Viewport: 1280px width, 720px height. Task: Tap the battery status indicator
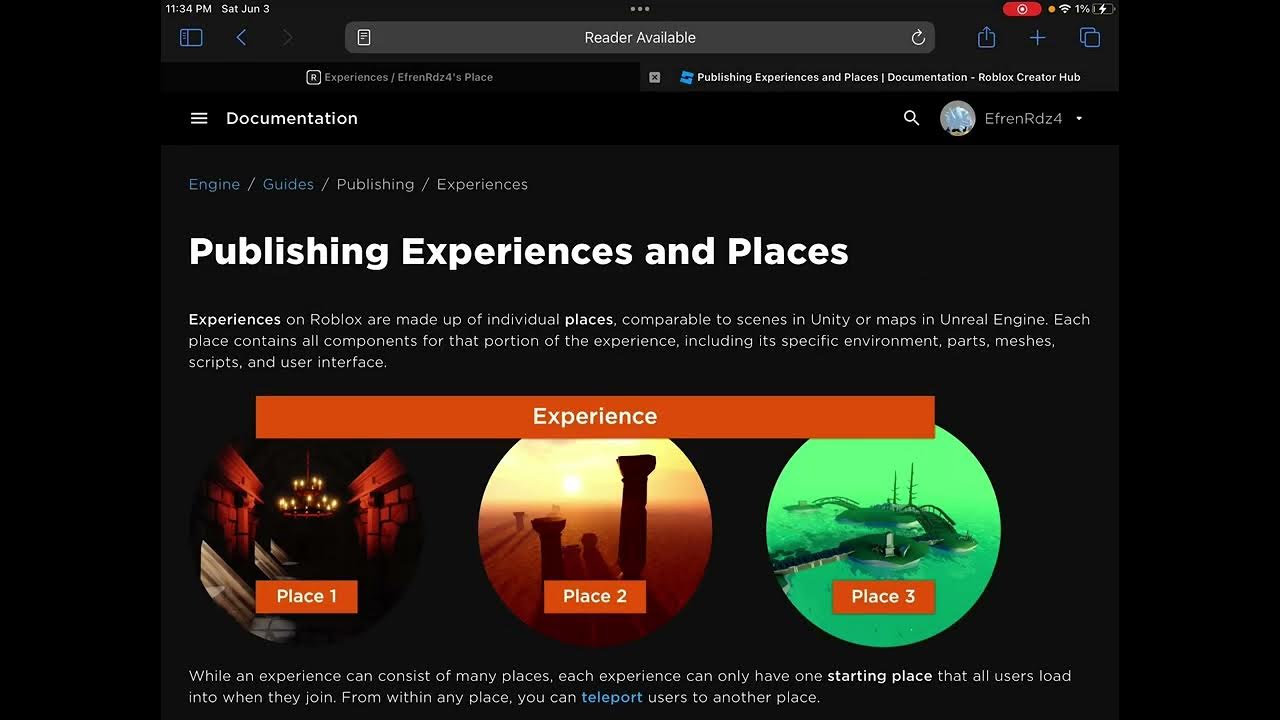[1103, 9]
